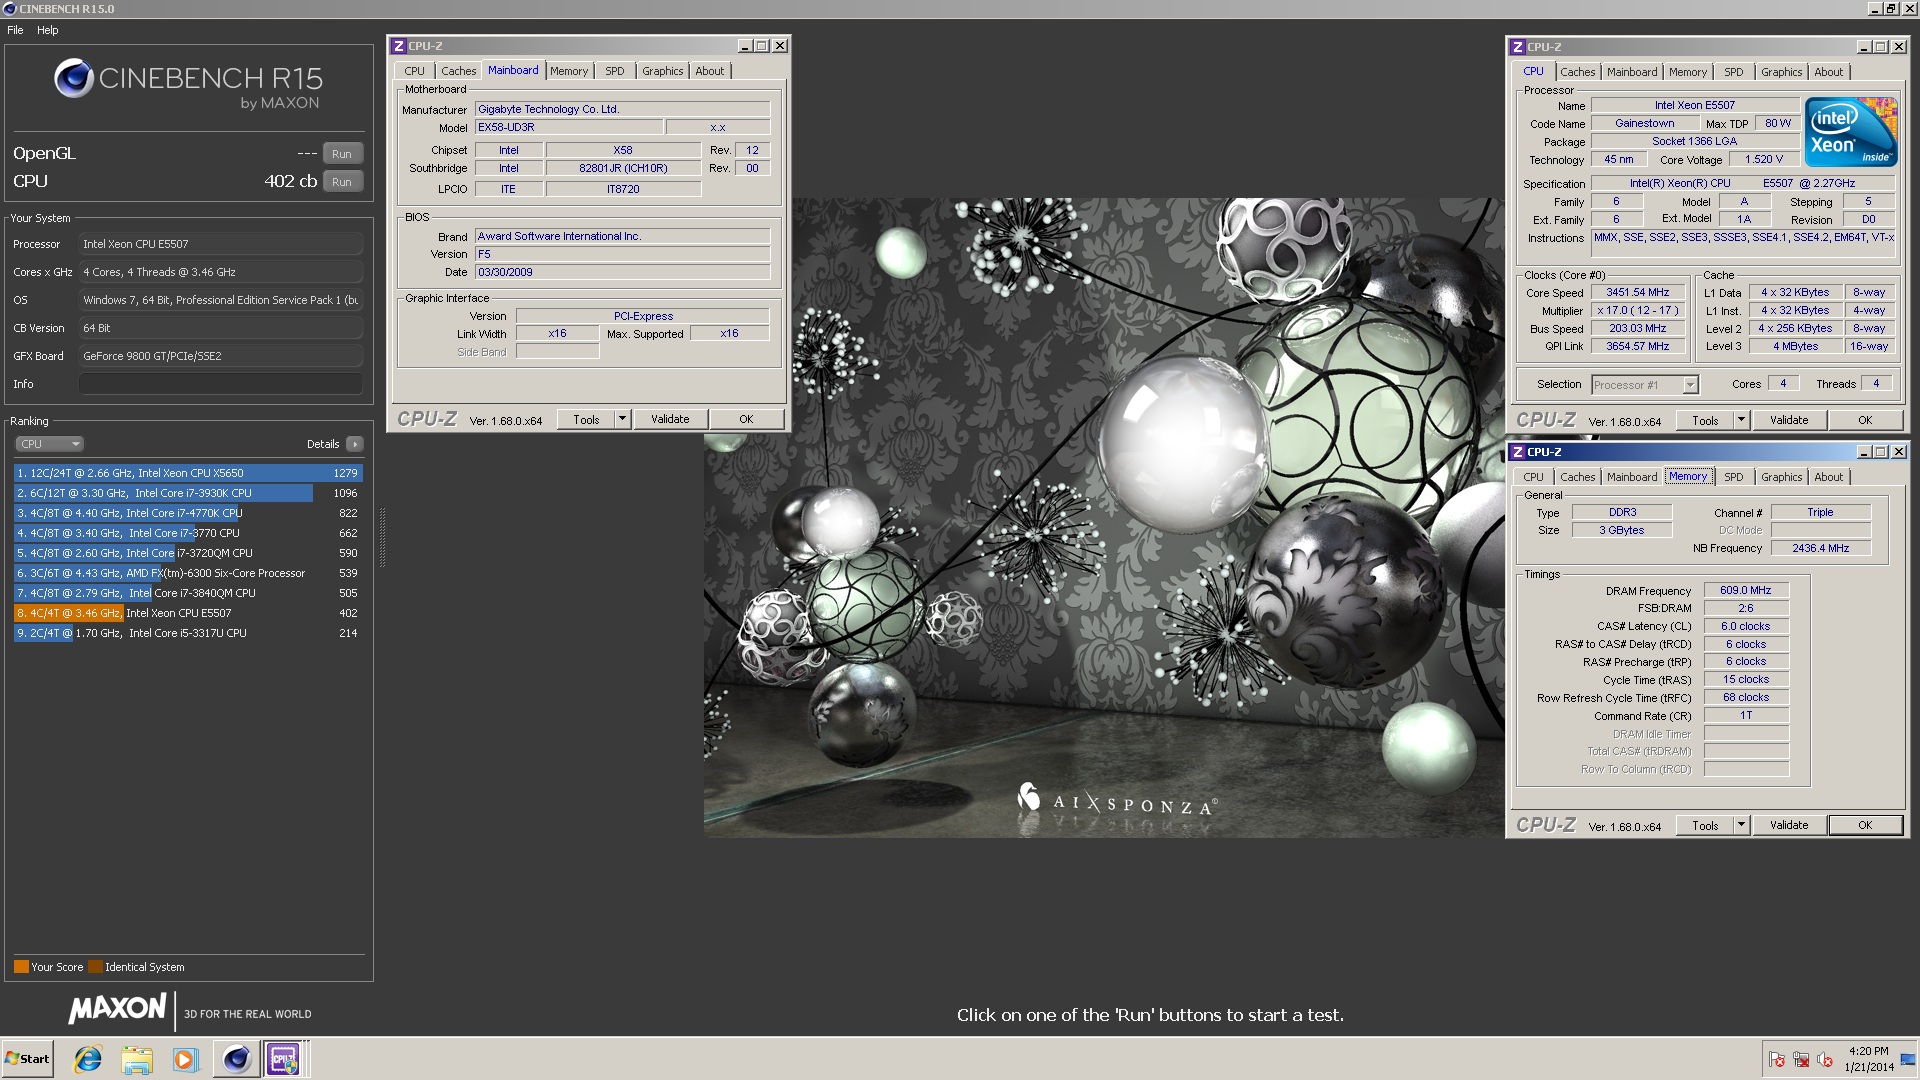
Task: Open Windows Explorer folder icon in taskbar
Action: pyautogui.click(x=137, y=1059)
